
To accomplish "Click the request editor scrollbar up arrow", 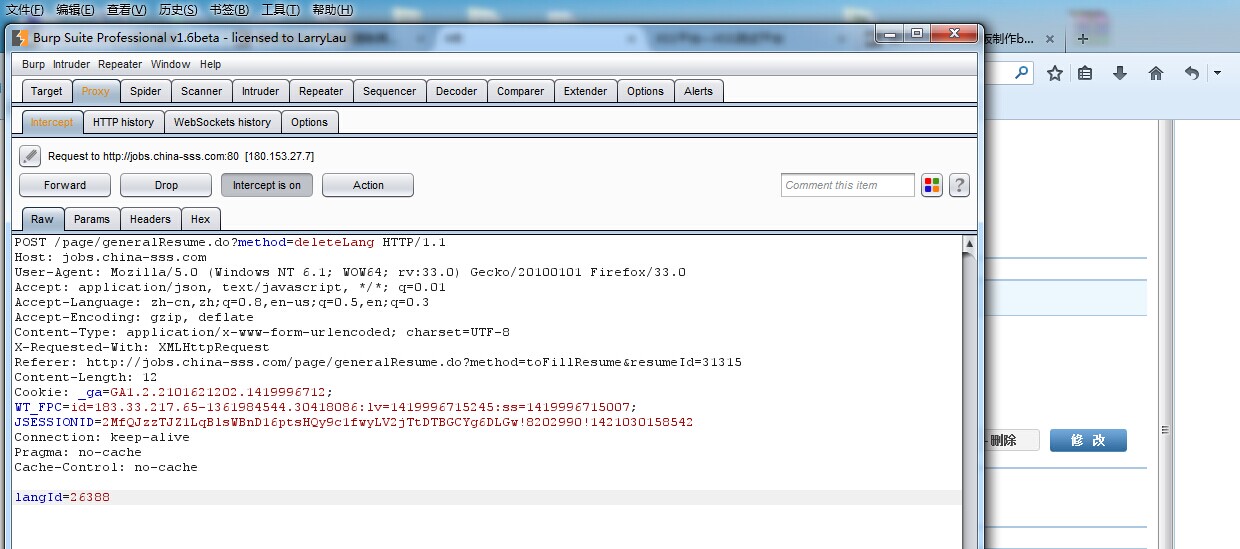I will [x=970, y=243].
